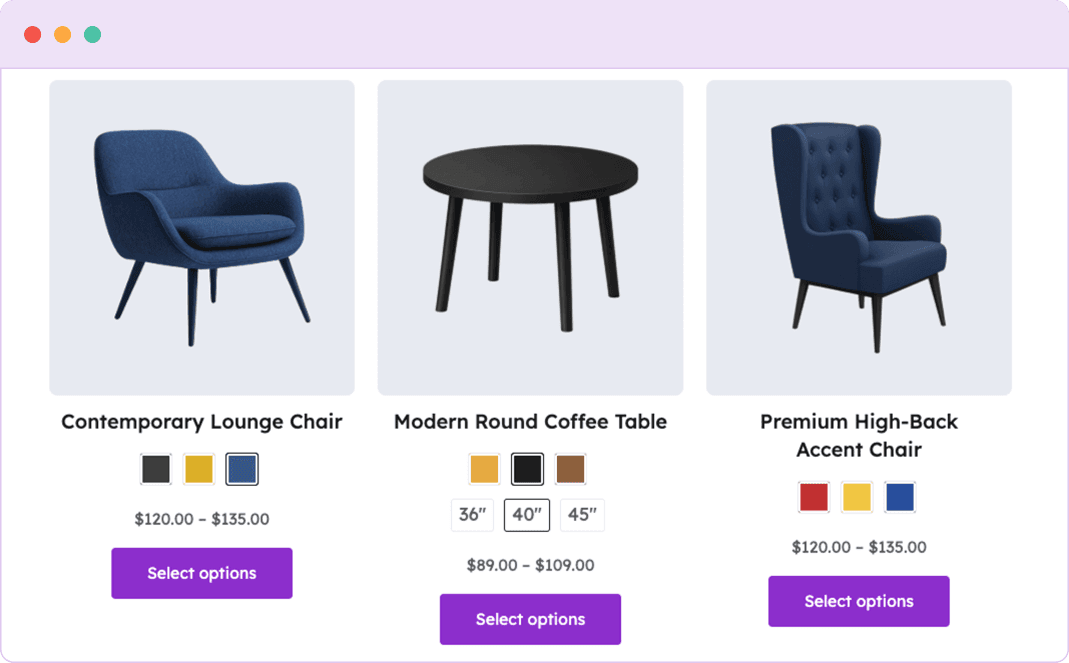Image resolution: width=1069 pixels, height=663 pixels.
Task: Select the 36″ size option
Action: pos(472,515)
